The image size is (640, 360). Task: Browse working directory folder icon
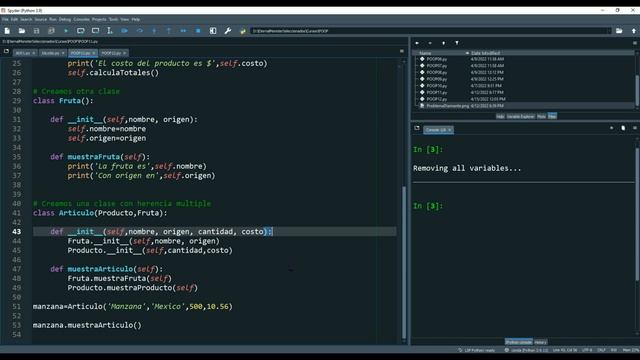coord(619,31)
